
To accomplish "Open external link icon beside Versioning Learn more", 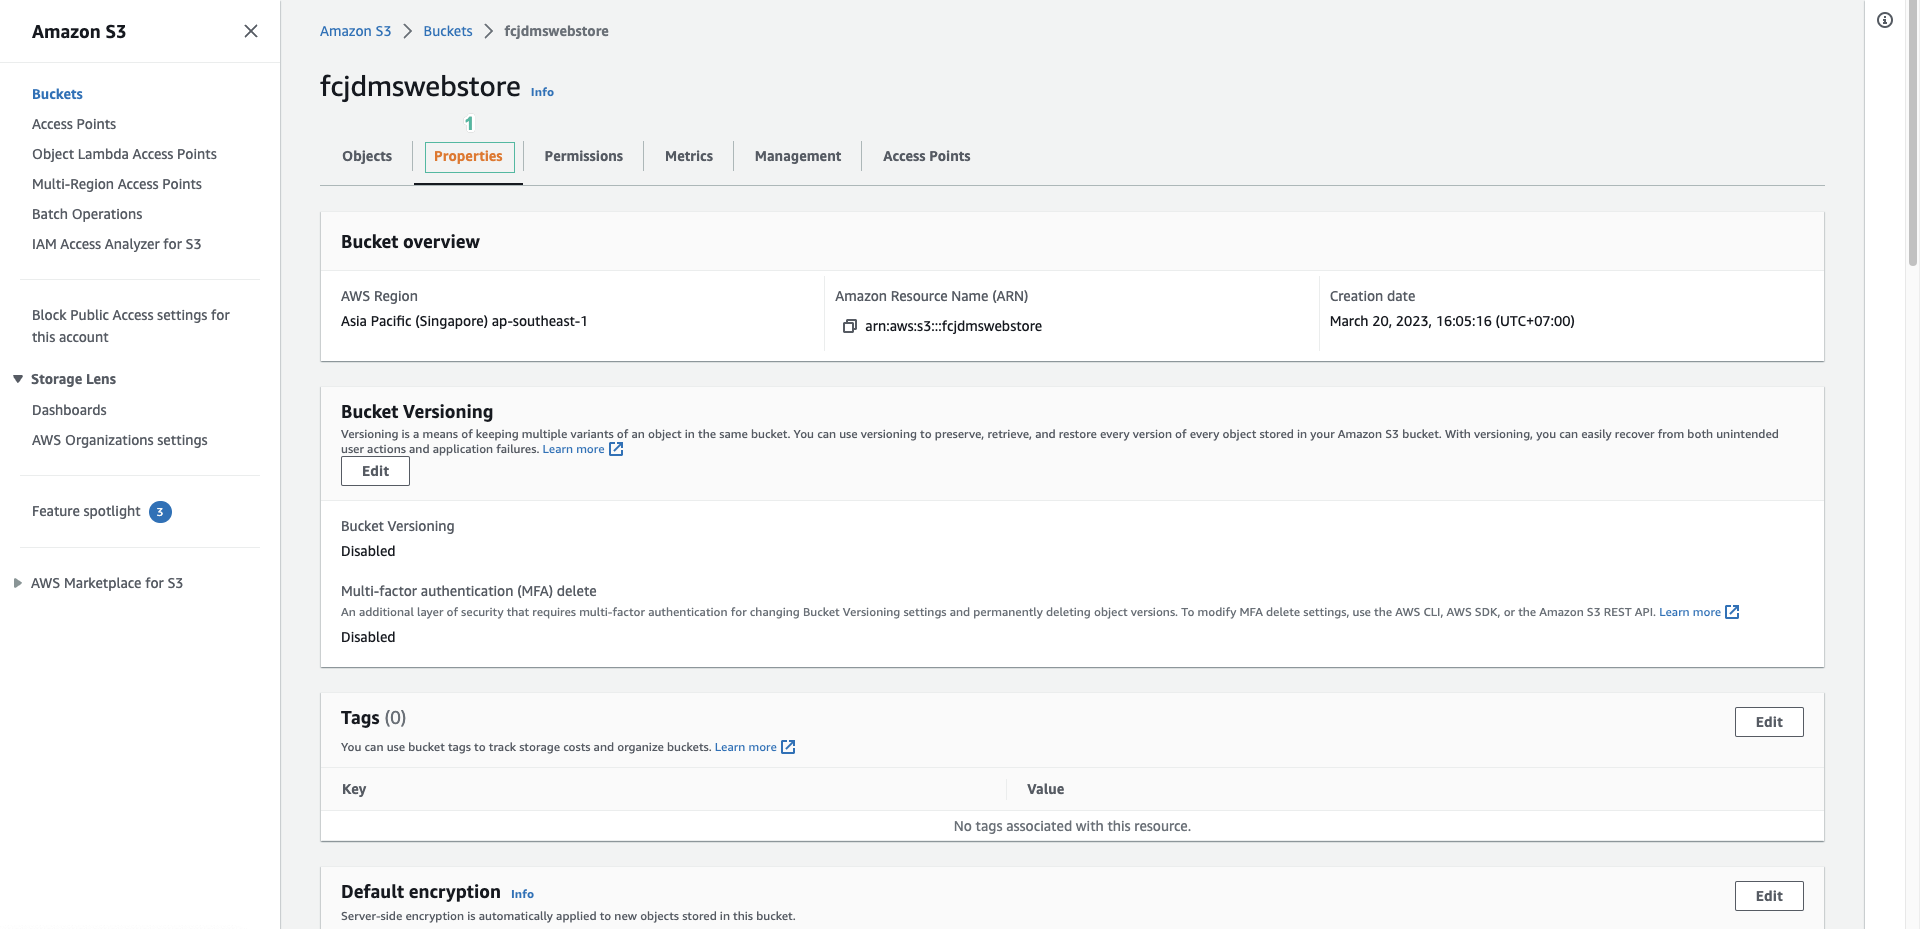I will (x=616, y=449).
